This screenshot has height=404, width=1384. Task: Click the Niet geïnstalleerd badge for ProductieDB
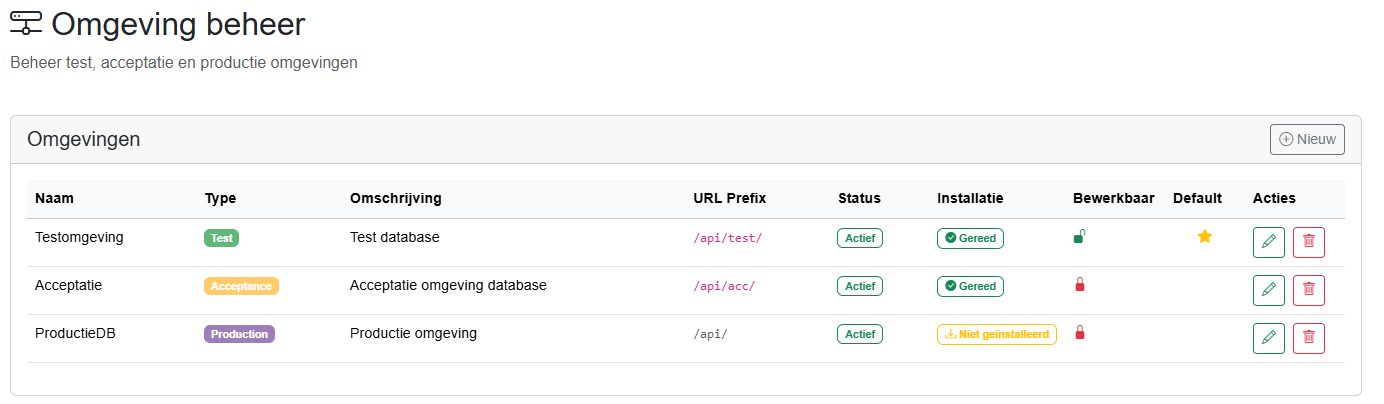996,334
